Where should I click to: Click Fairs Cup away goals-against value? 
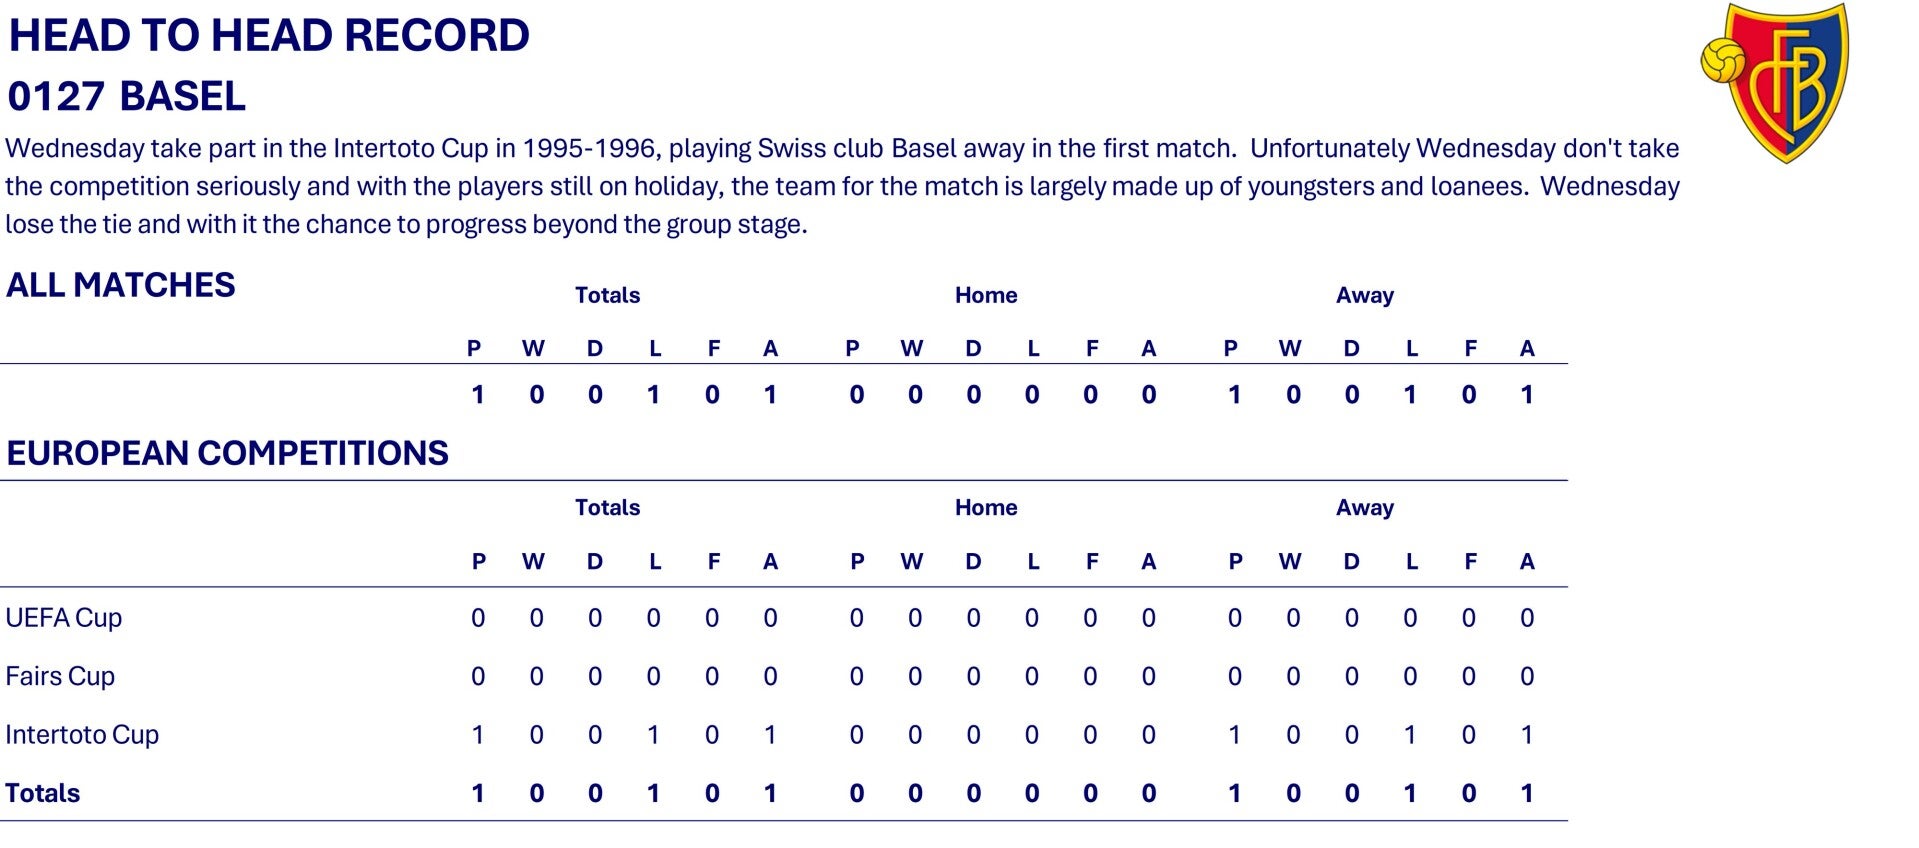(1526, 677)
